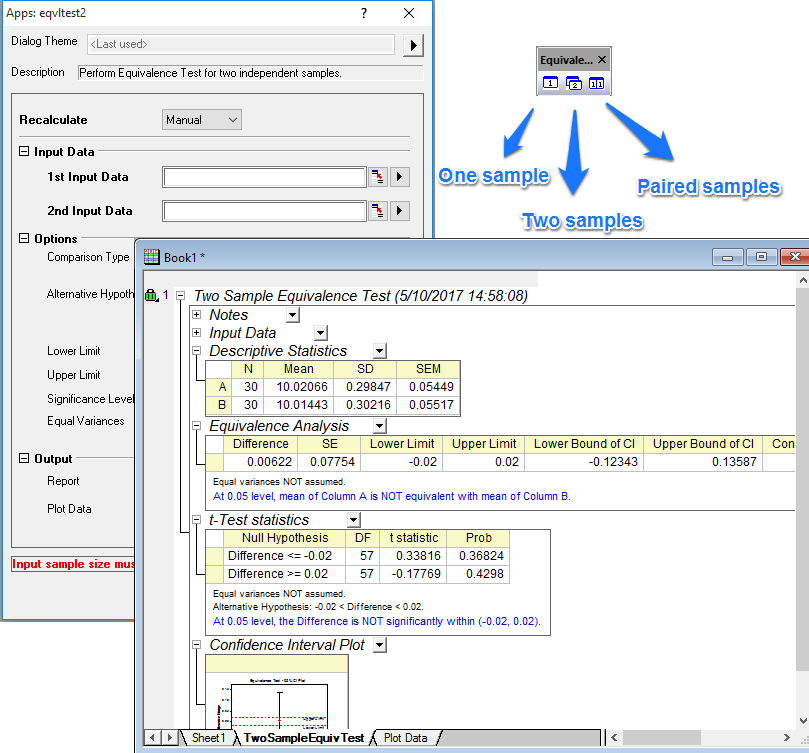809x753 pixels.
Task: Close the Equivalence floating toolbar
Action: click(602, 60)
